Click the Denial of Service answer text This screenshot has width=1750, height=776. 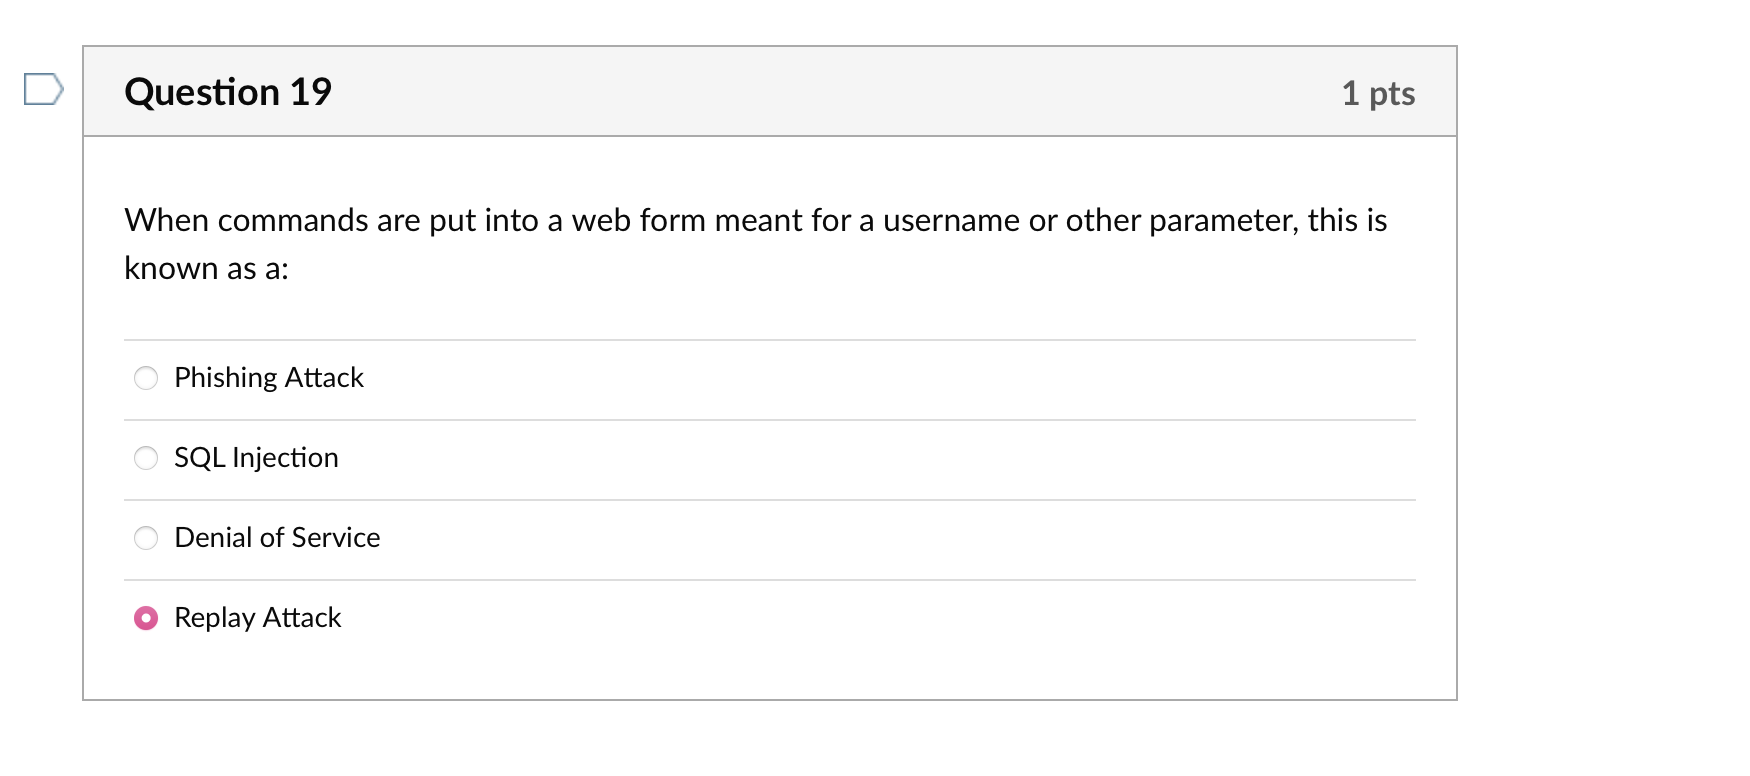(x=277, y=538)
